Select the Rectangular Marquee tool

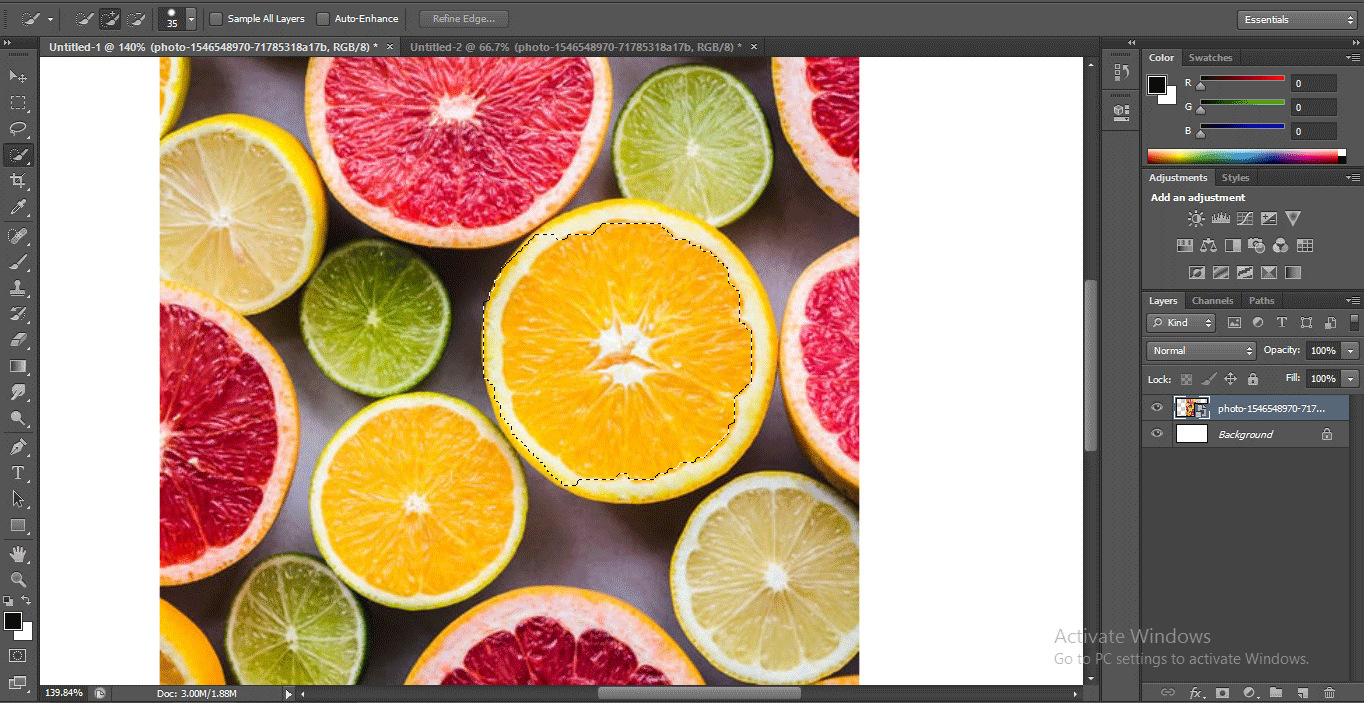(x=18, y=102)
